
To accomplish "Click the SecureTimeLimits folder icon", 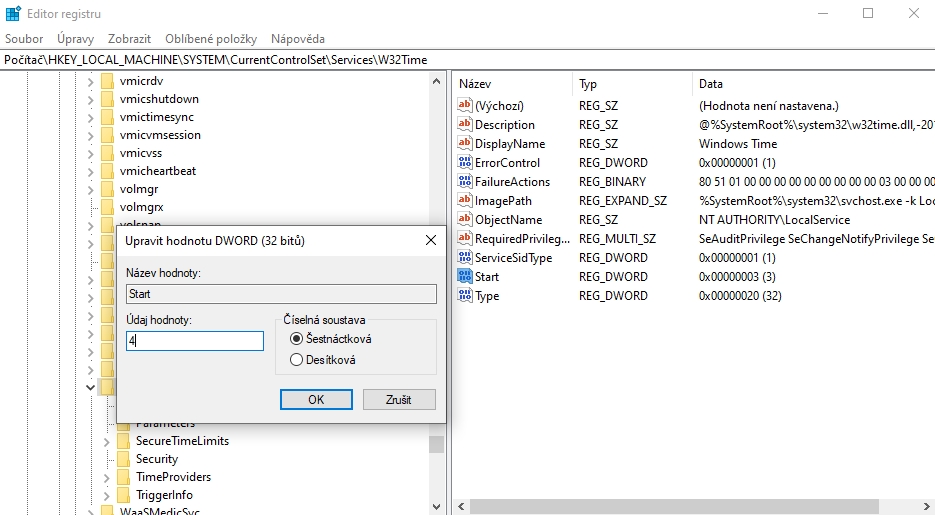I will (123, 441).
